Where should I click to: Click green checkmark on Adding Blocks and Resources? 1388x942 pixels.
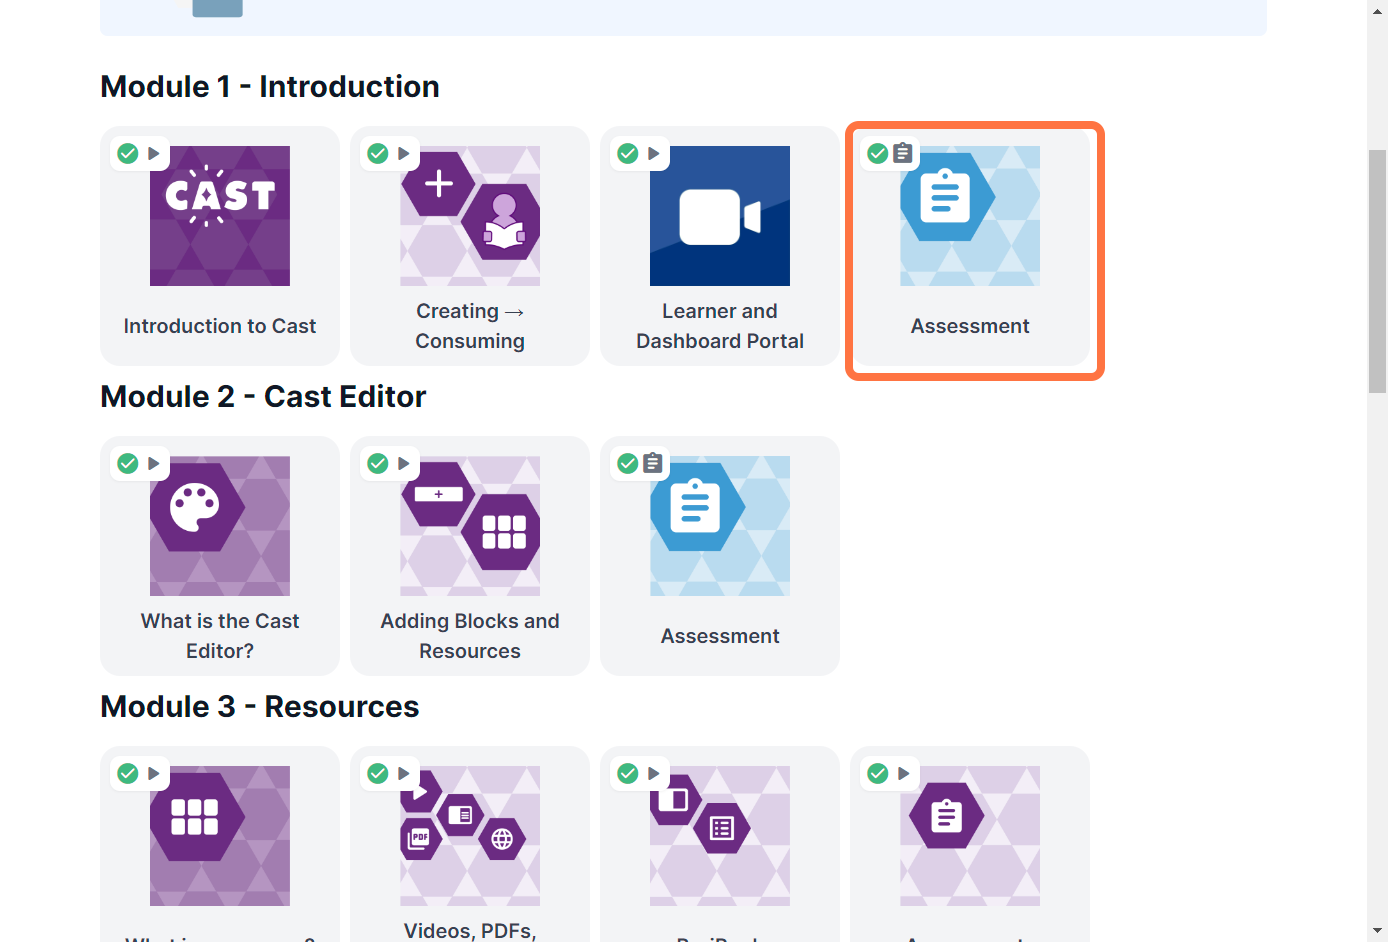click(378, 463)
